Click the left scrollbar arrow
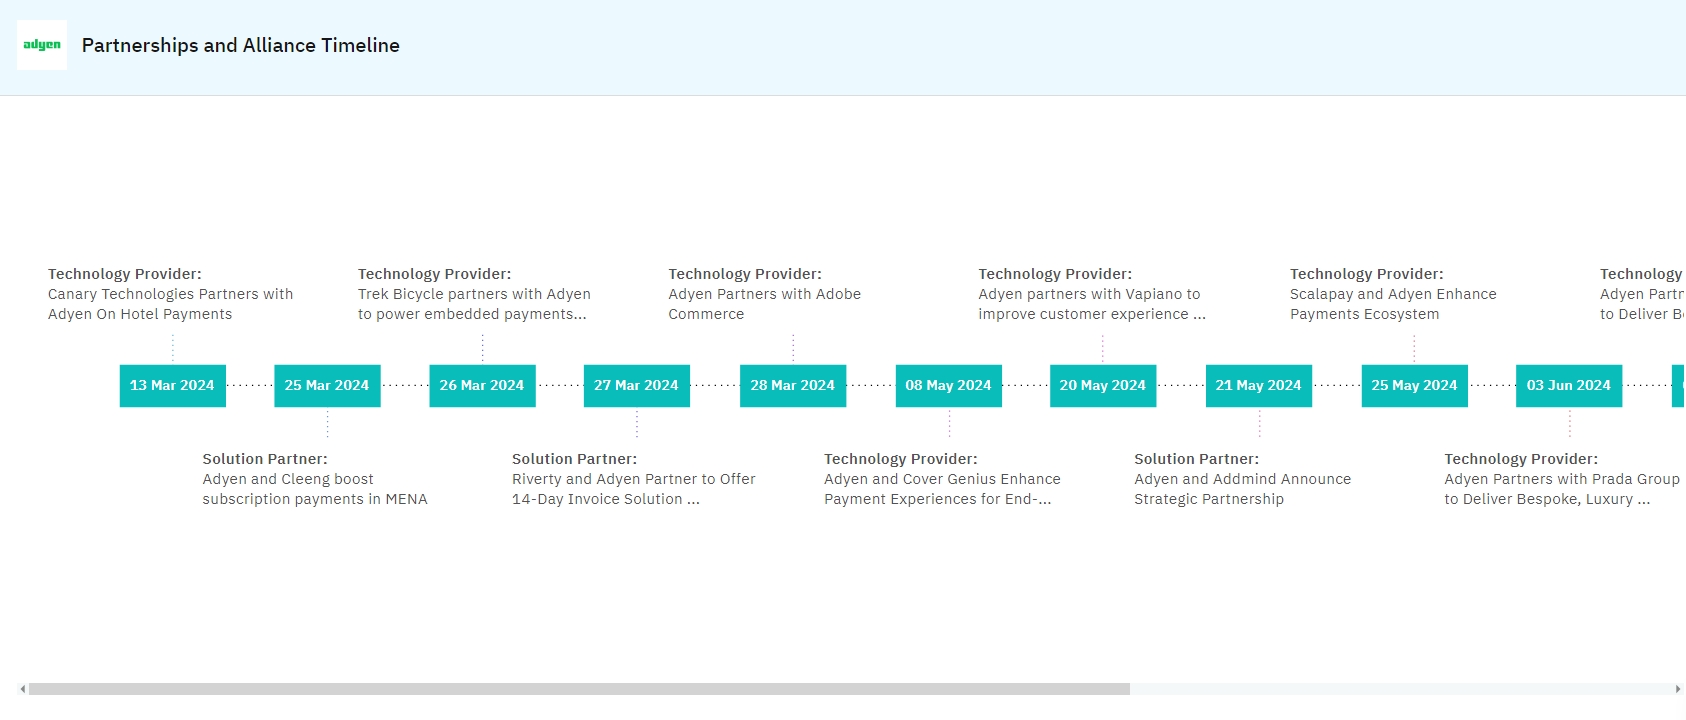This screenshot has width=1686, height=720. (x=23, y=689)
